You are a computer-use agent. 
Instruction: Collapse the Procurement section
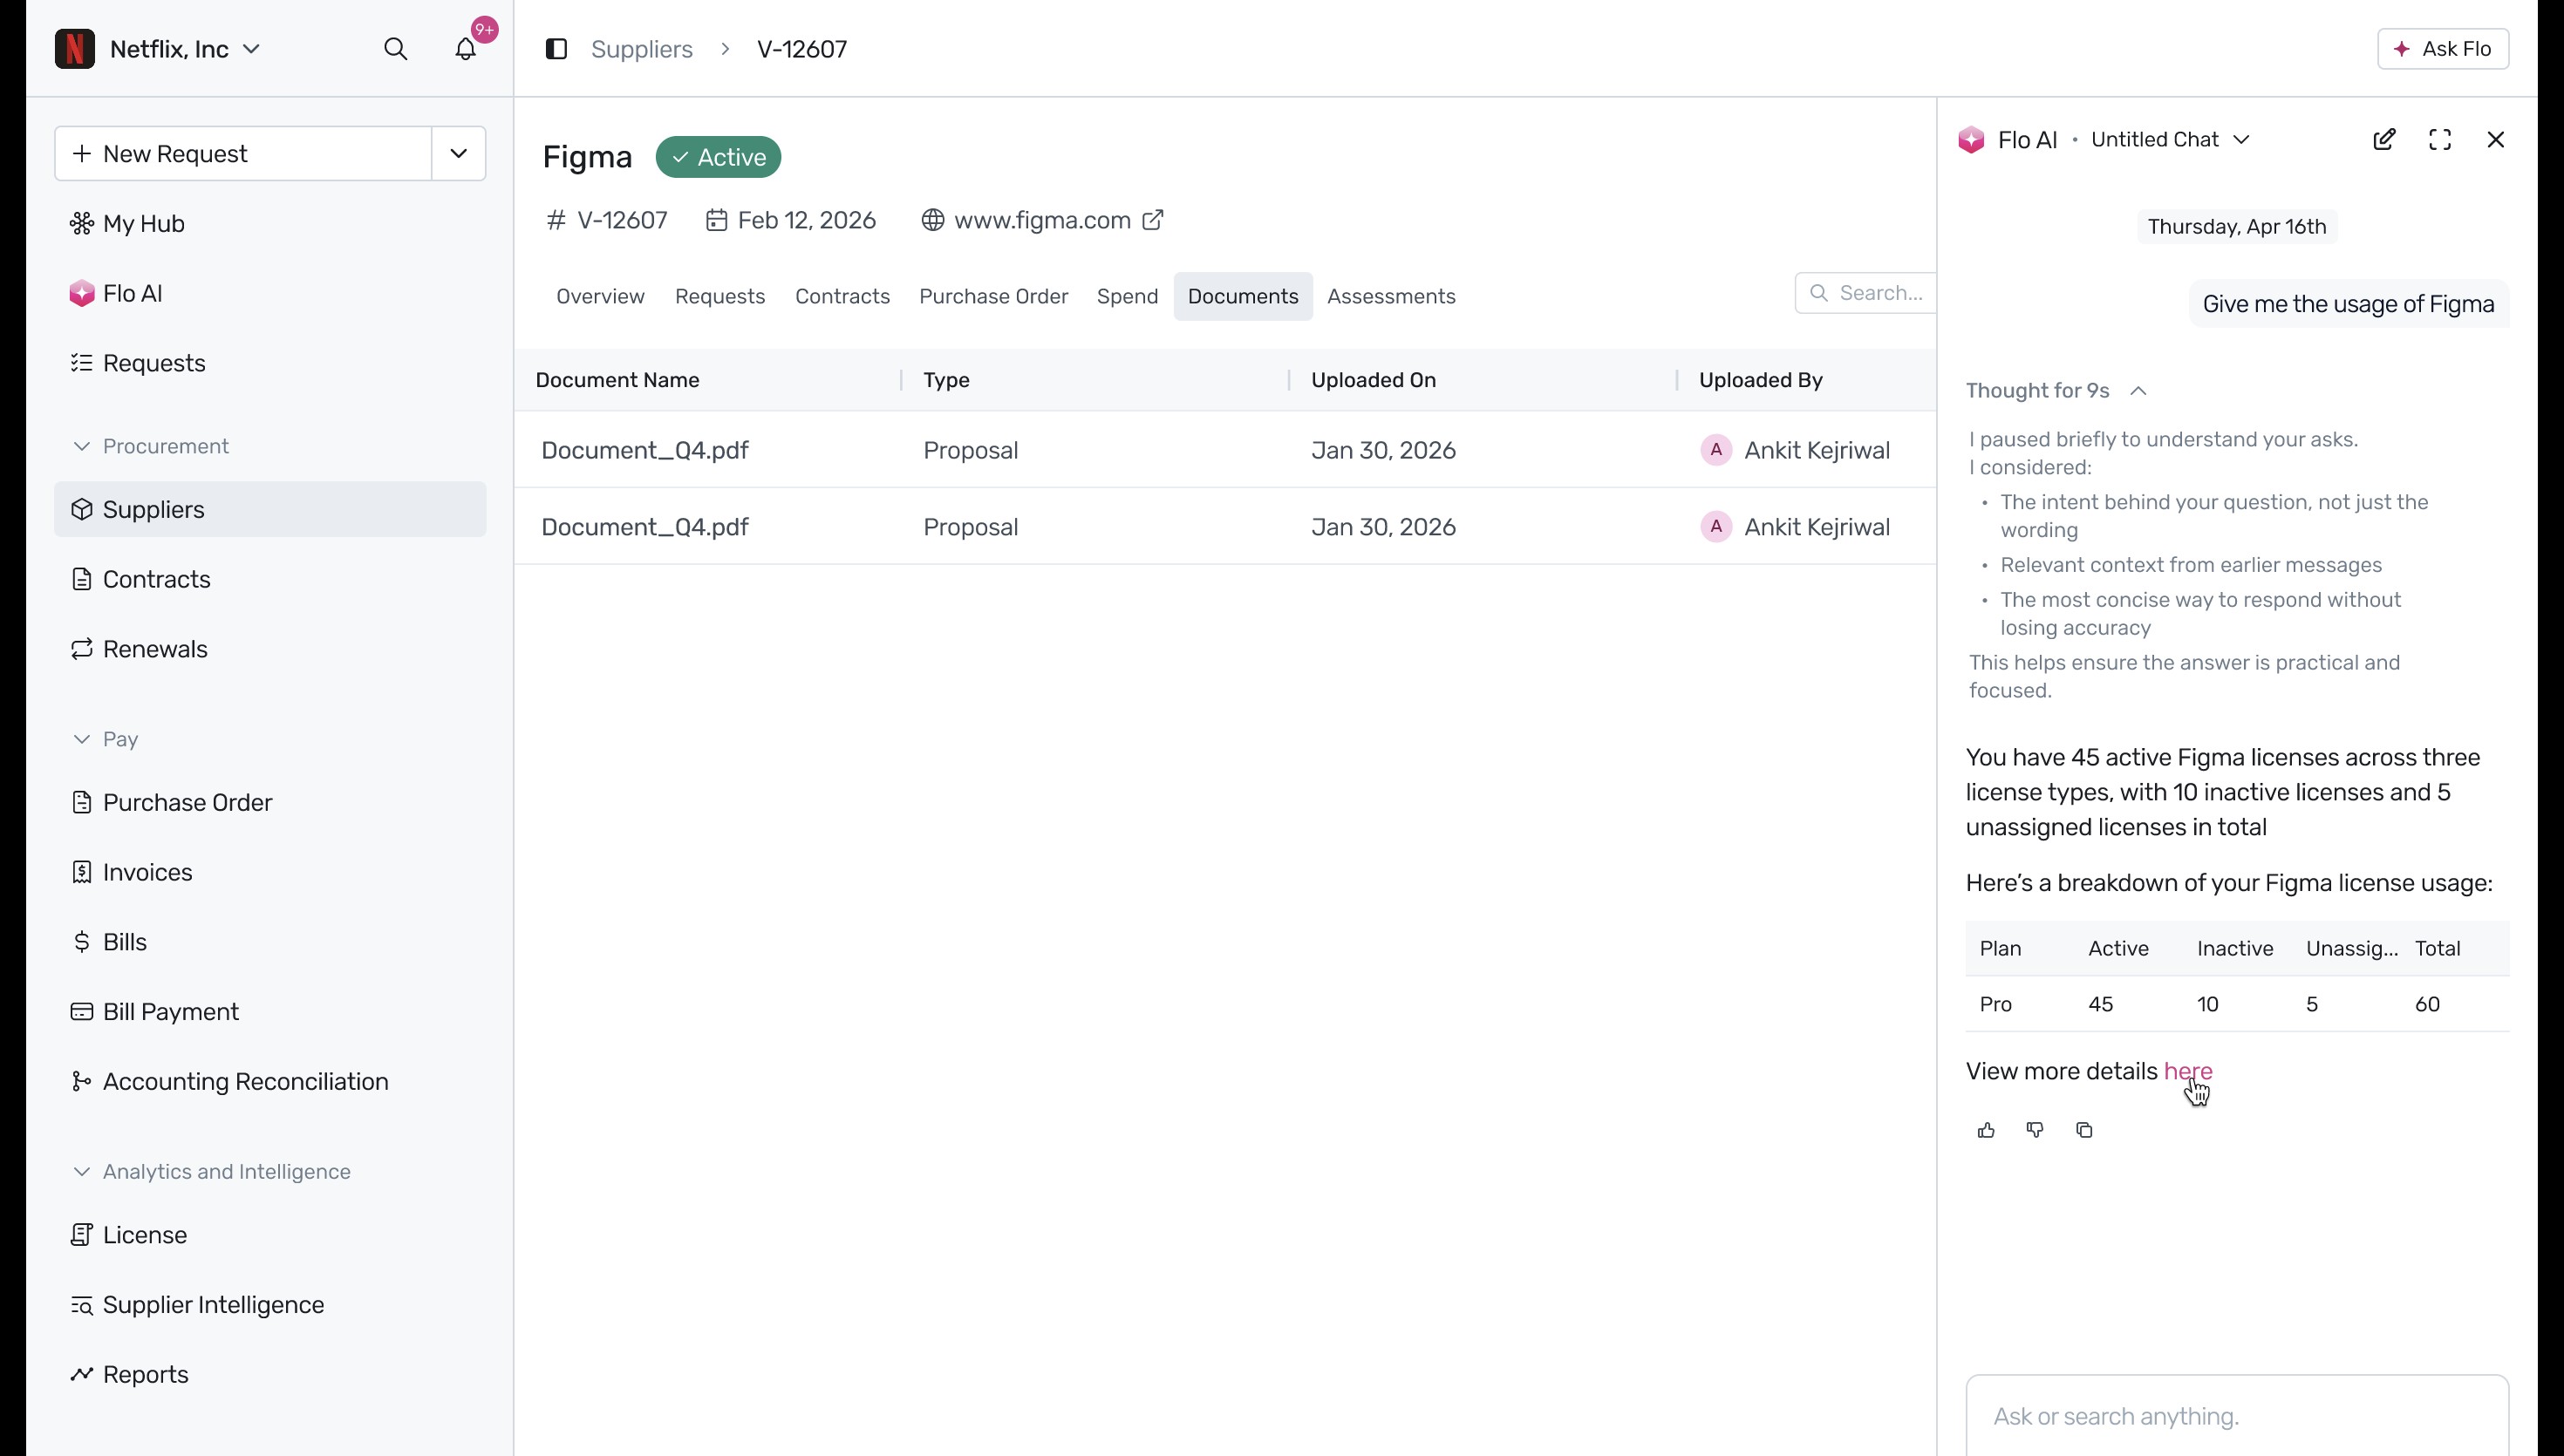coord(151,446)
